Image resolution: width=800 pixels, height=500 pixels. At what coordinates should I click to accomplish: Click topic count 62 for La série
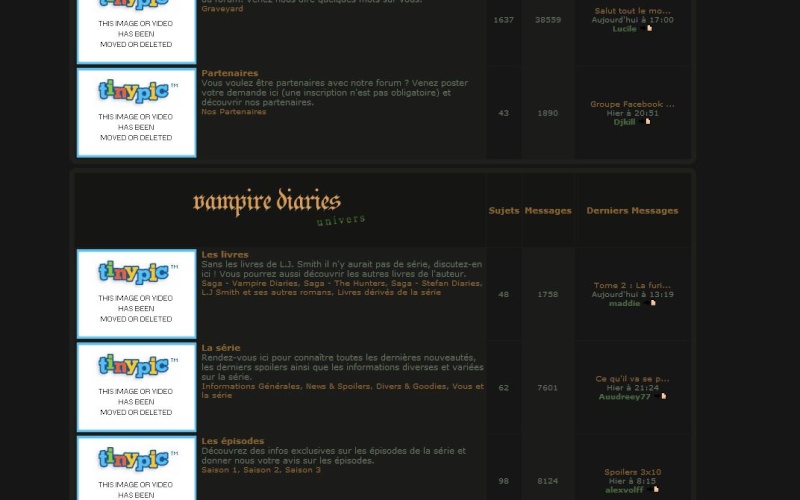[504, 388]
